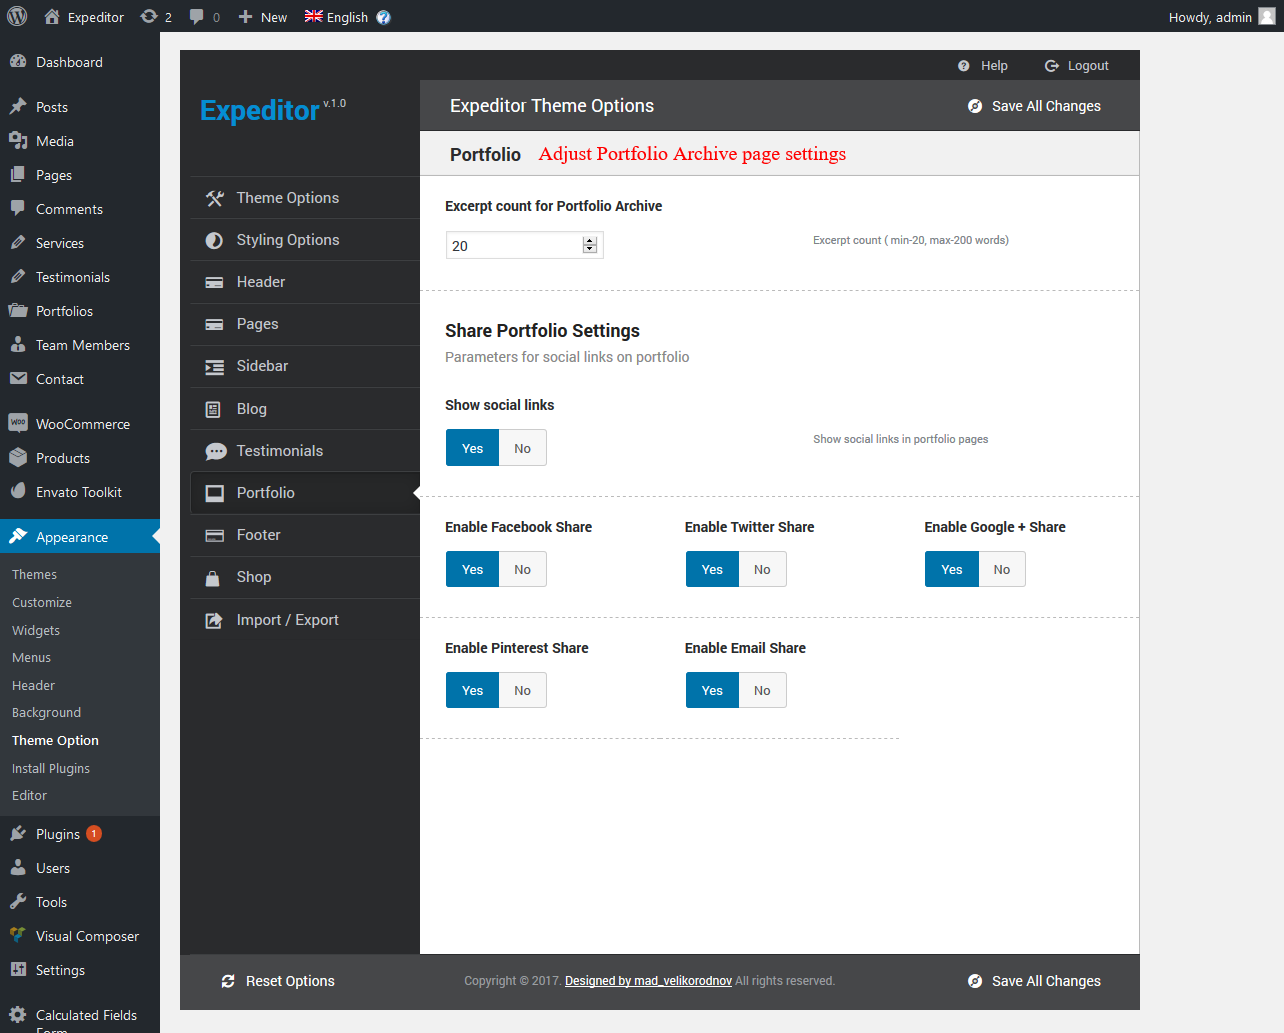Switch Enable Email Share to No
This screenshot has width=1284, height=1033.
(x=762, y=690)
